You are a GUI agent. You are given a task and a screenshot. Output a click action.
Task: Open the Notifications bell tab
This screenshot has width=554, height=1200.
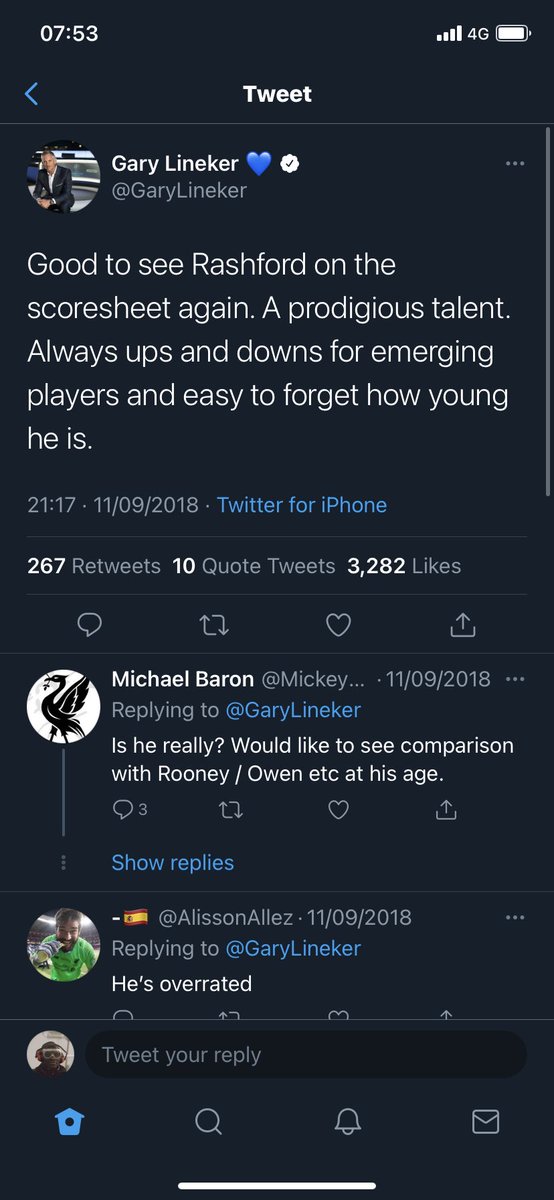pyautogui.click(x=346, y=1122)
